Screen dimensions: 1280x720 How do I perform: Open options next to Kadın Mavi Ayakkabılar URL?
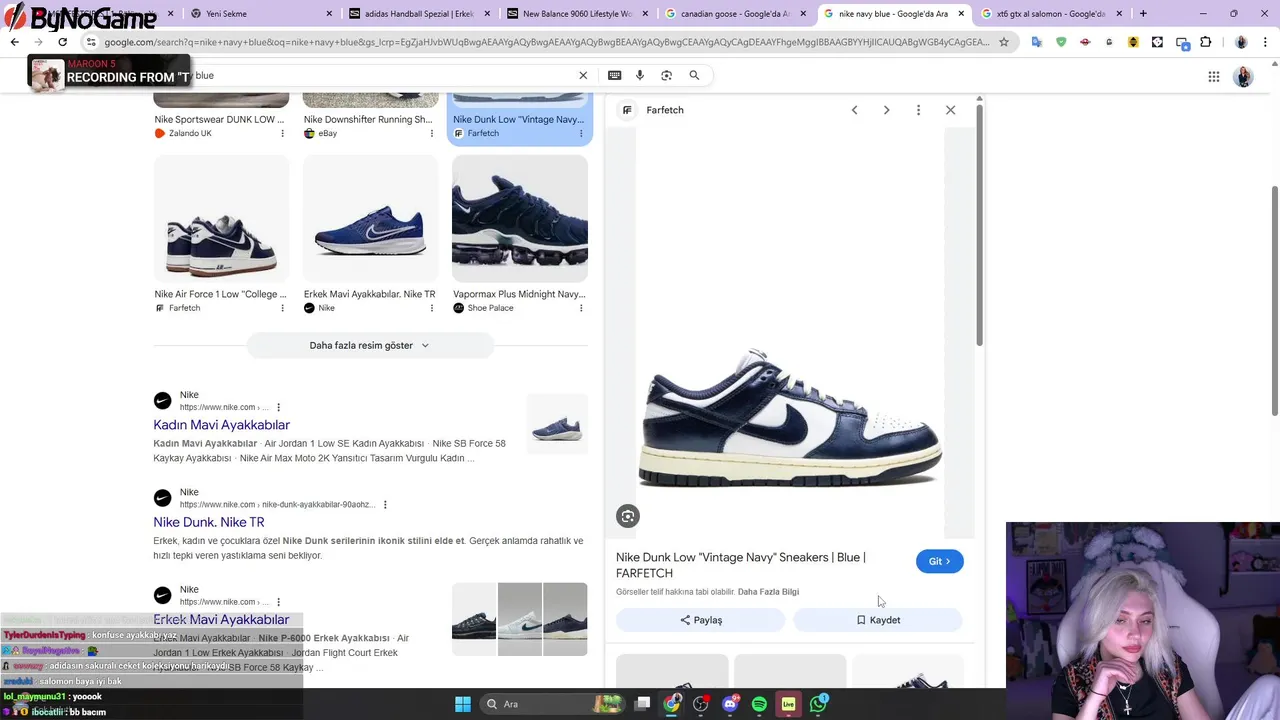coord(279,407)
